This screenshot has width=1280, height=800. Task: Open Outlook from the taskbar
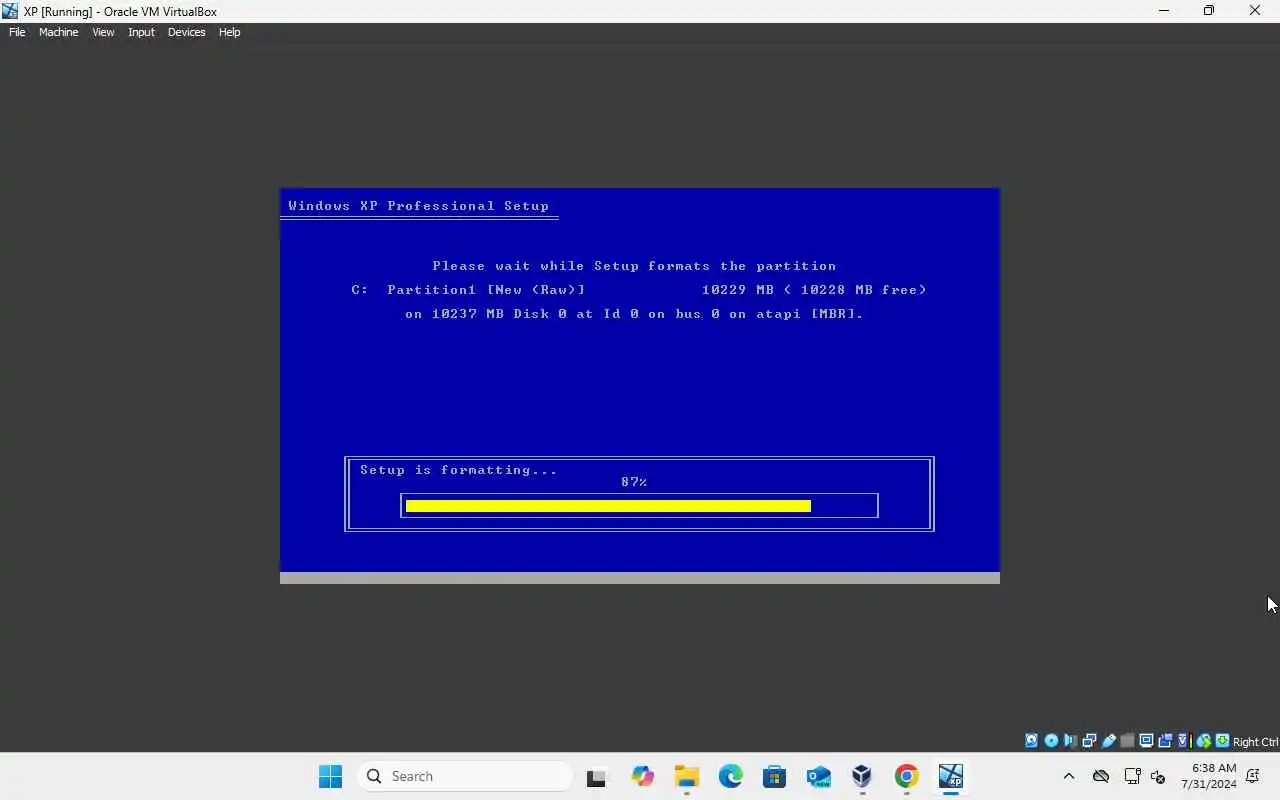(x=819, y=776)
